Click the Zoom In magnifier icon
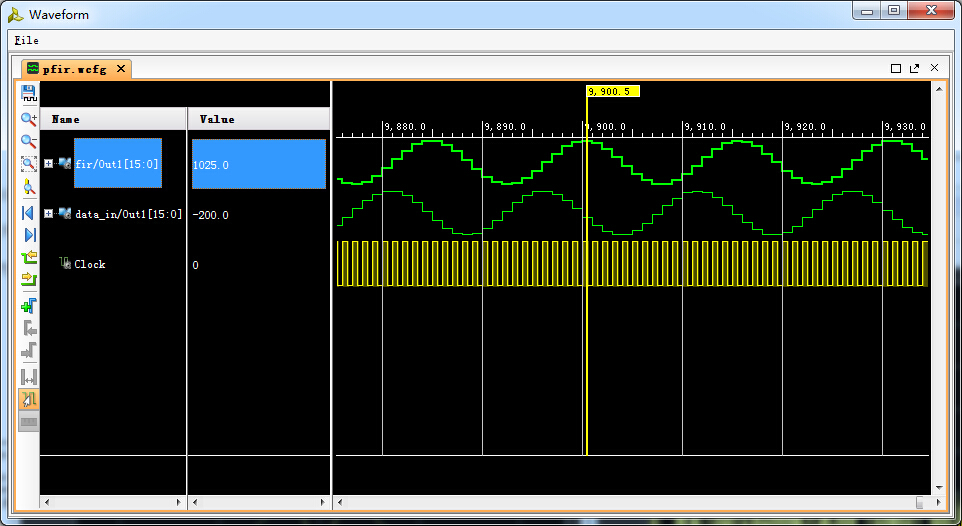This screenshot has height=526, width=962. click(29, 119)
